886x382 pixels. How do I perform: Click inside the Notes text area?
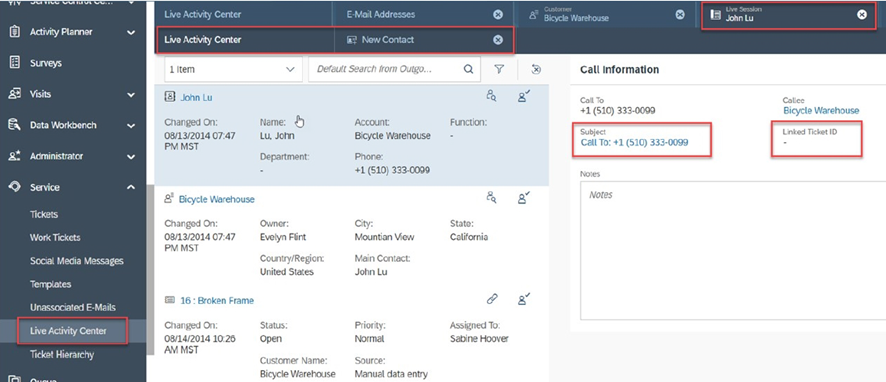(x=733, y=250)
